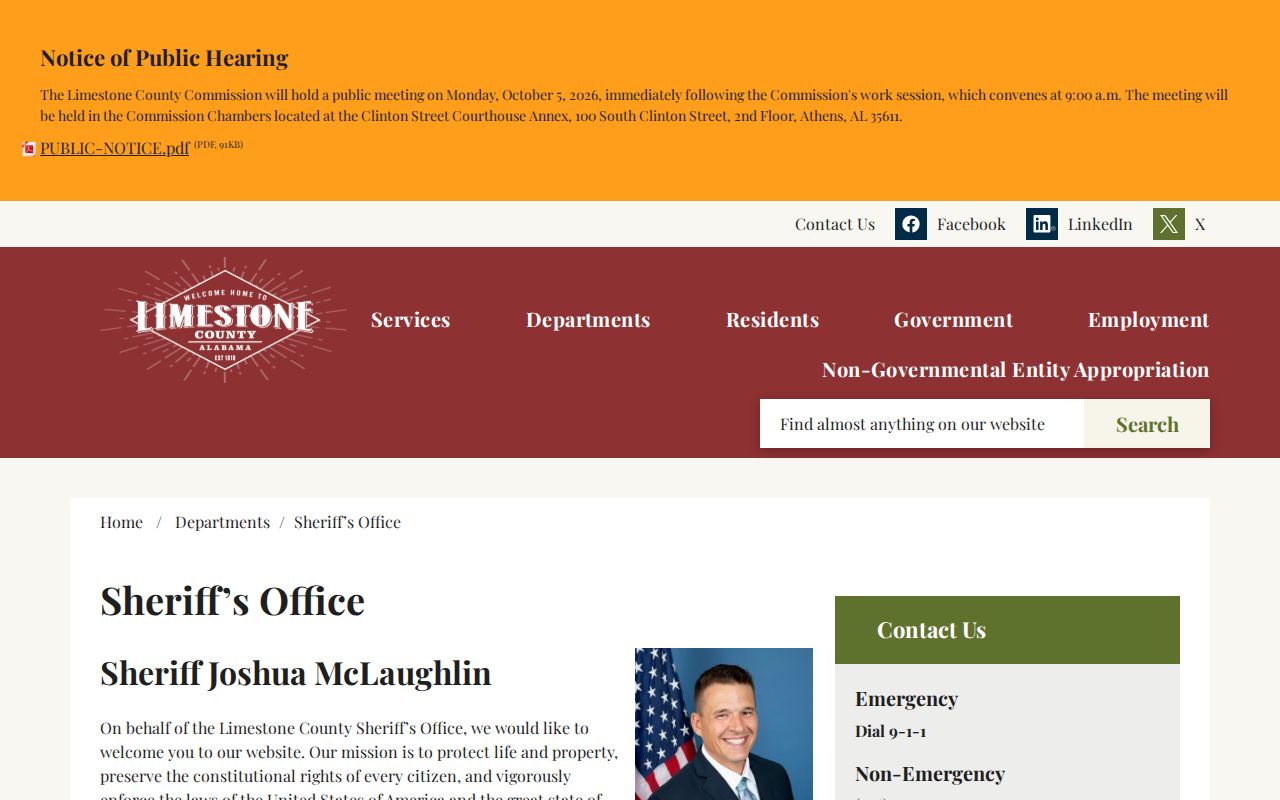Open the LinkedIn icon in the top bar
The width and height of the screenshot is (1280, 800).
tap(1042, 224)
